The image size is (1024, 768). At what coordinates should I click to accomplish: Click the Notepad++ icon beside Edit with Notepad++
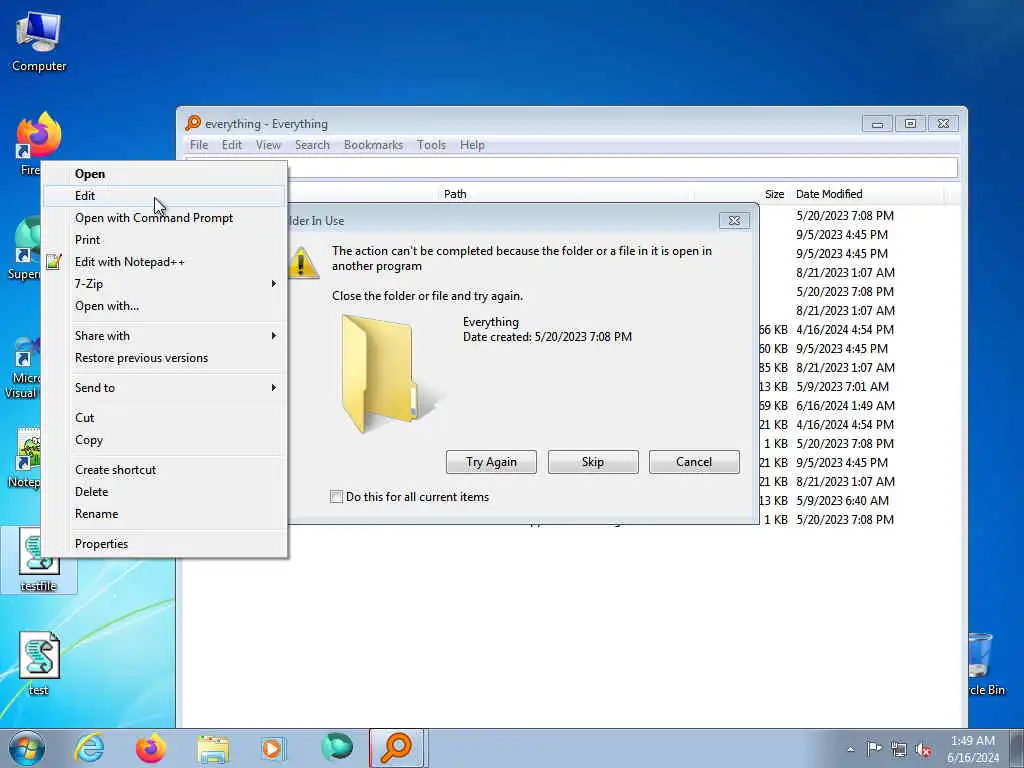pyautogui.click(x=54, y=262)
